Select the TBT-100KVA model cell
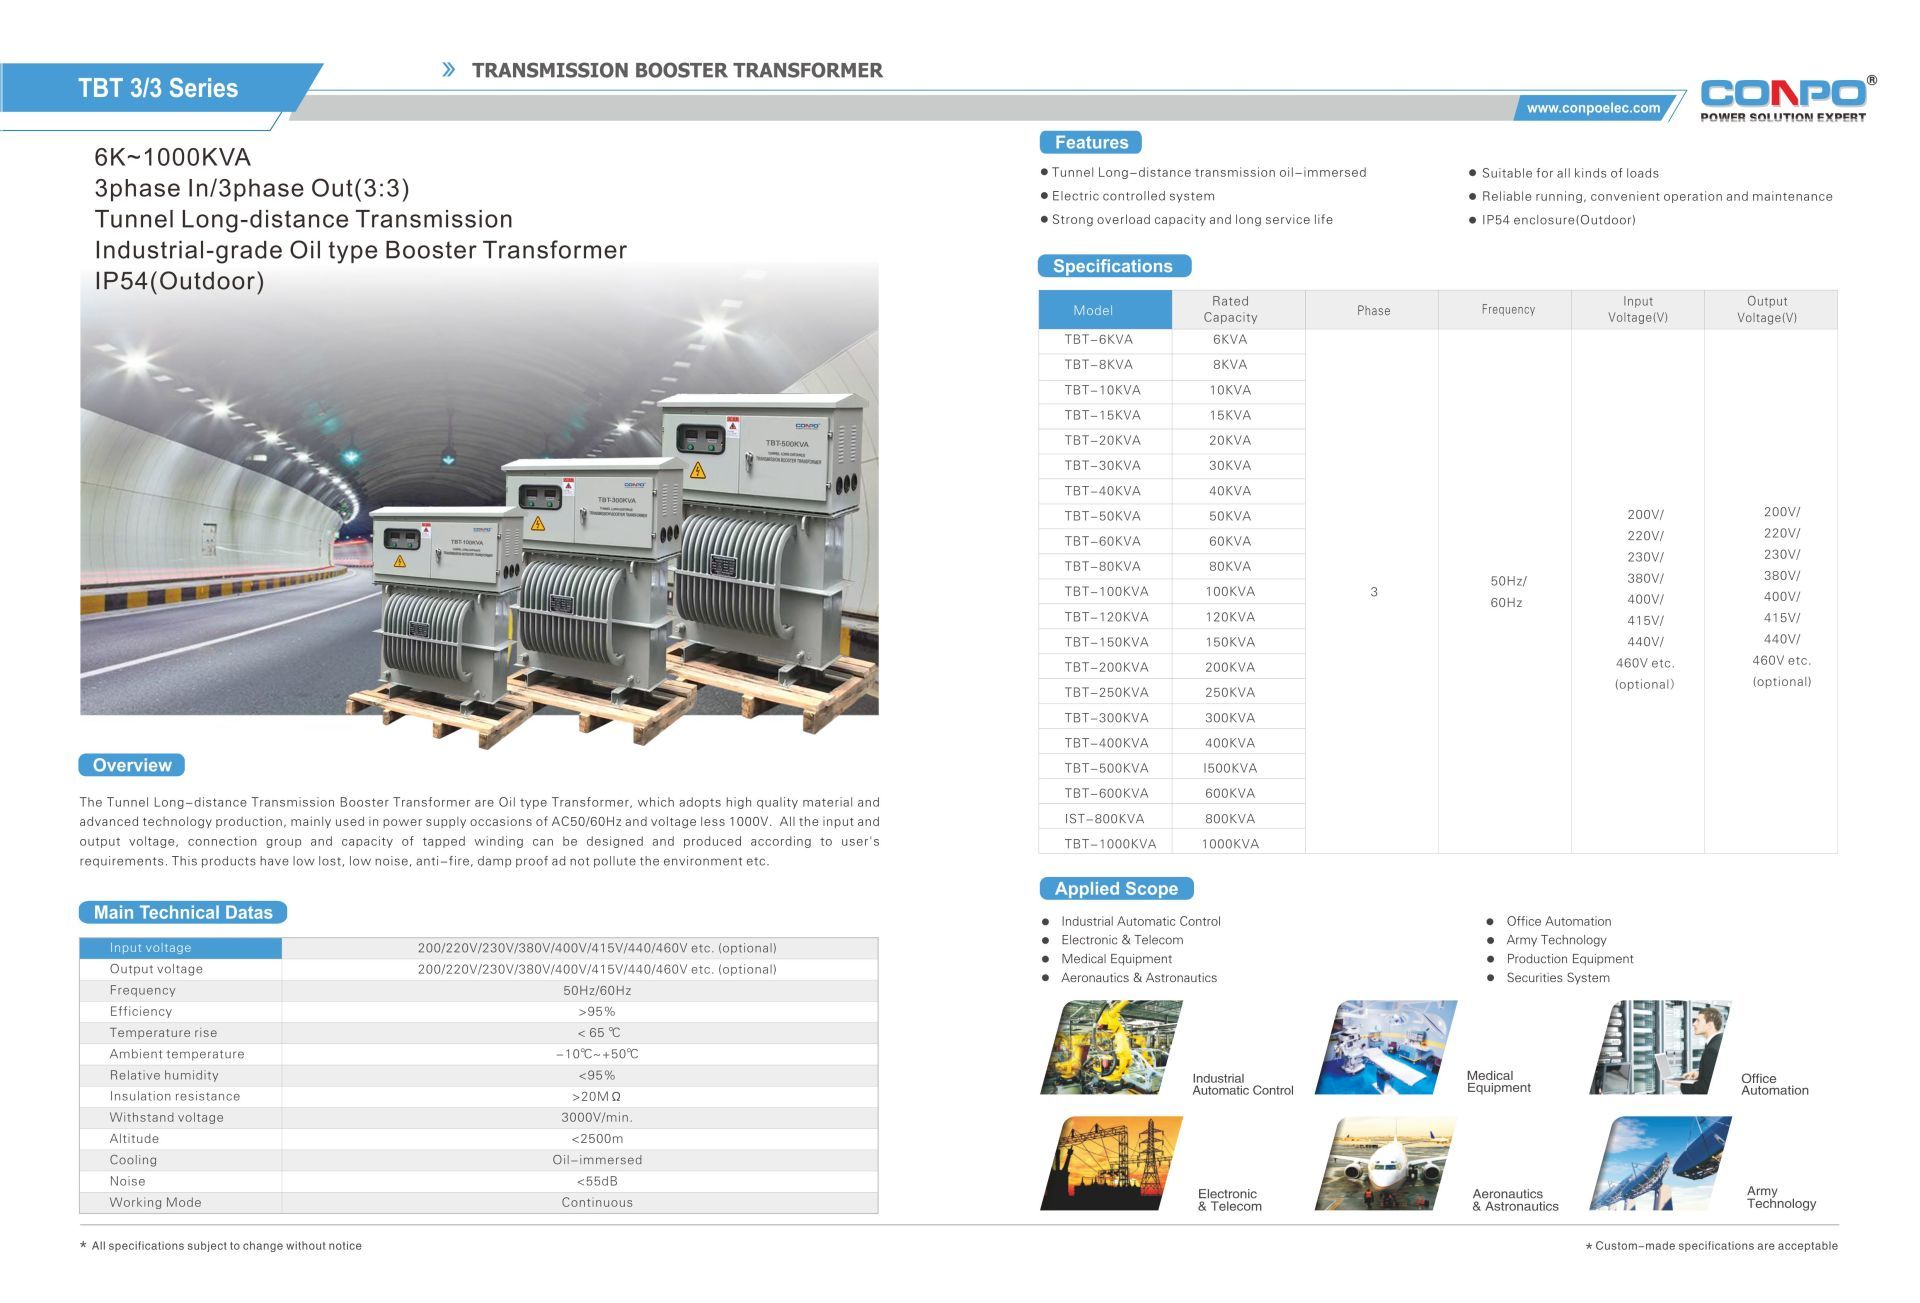The image size is (1920, 1303). click(x=1105, y=592)
